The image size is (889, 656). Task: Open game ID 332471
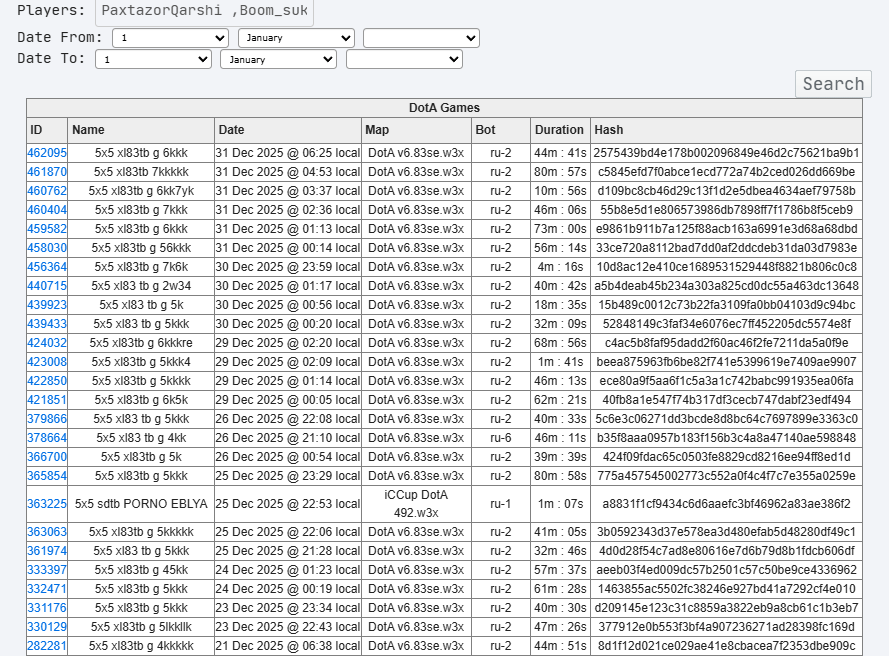(x=47, y=589)
